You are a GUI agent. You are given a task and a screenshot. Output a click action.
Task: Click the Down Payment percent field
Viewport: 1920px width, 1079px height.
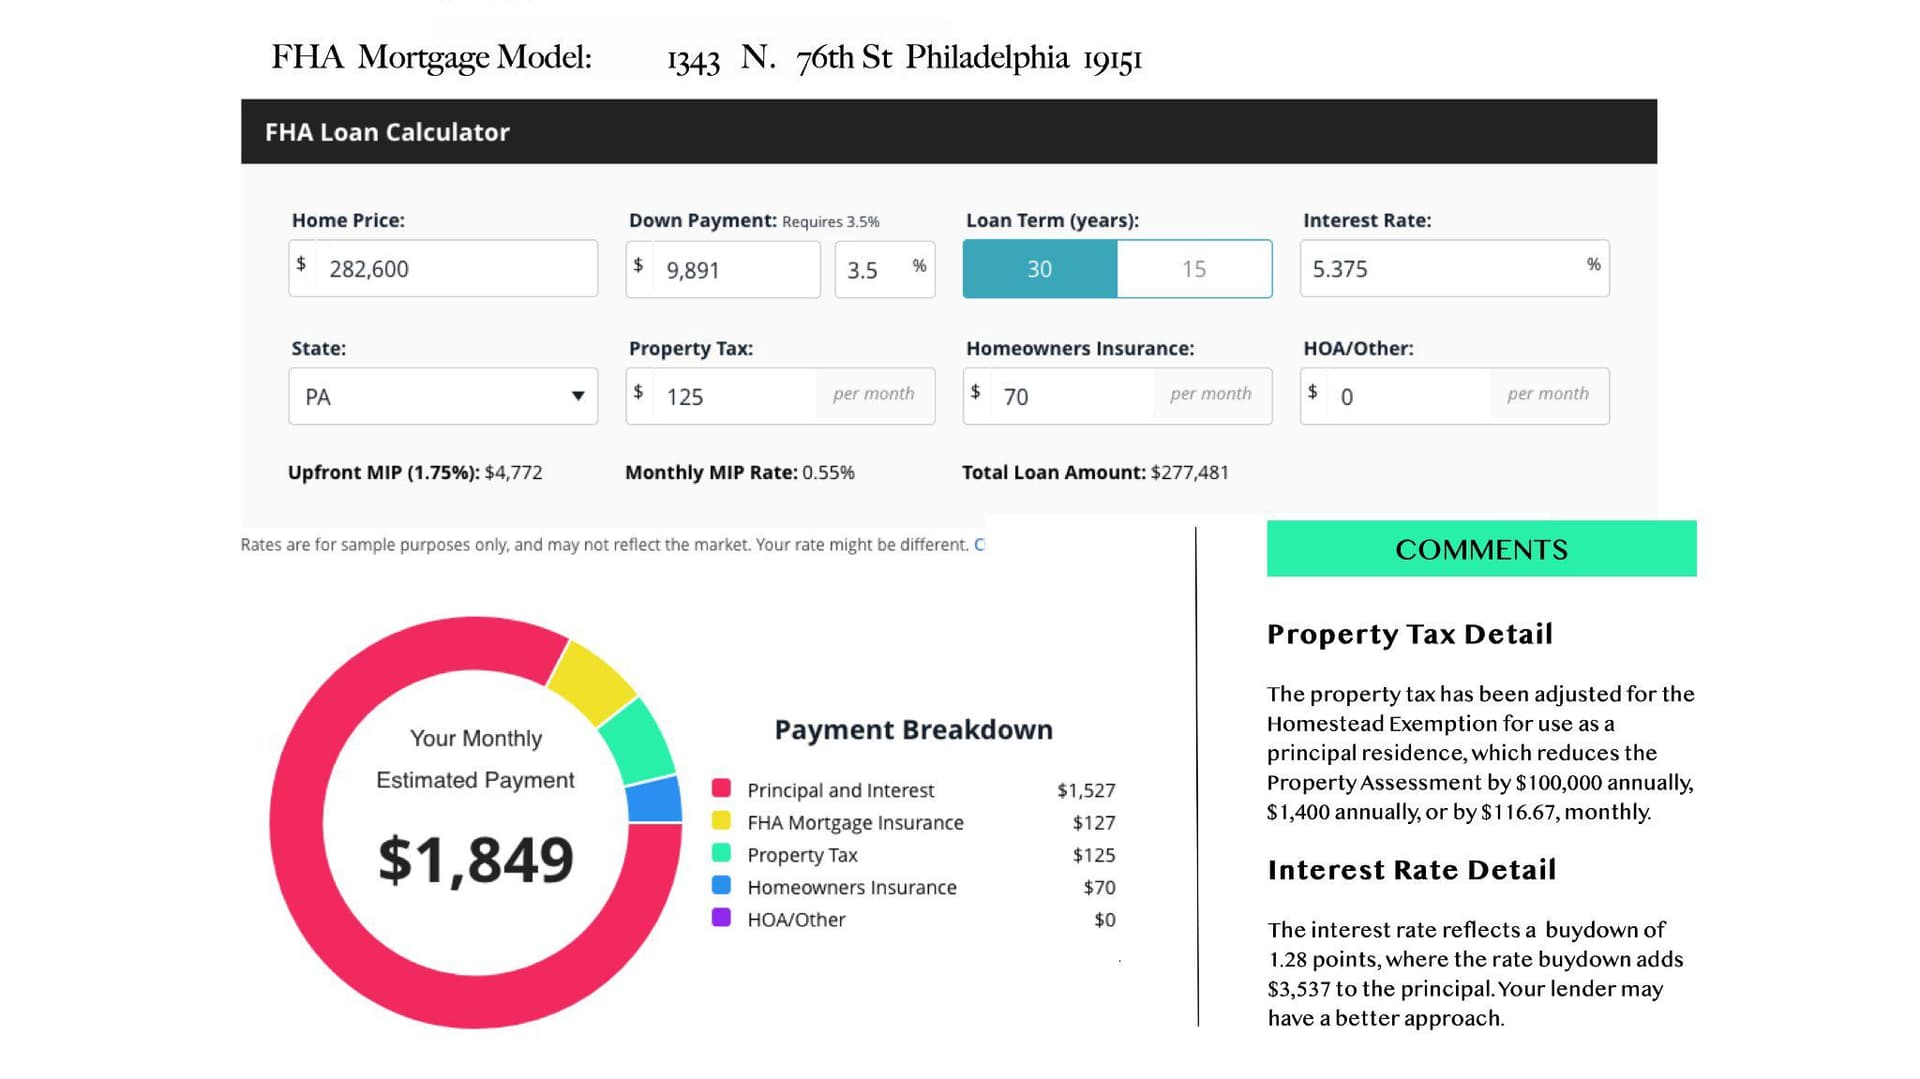885,269
